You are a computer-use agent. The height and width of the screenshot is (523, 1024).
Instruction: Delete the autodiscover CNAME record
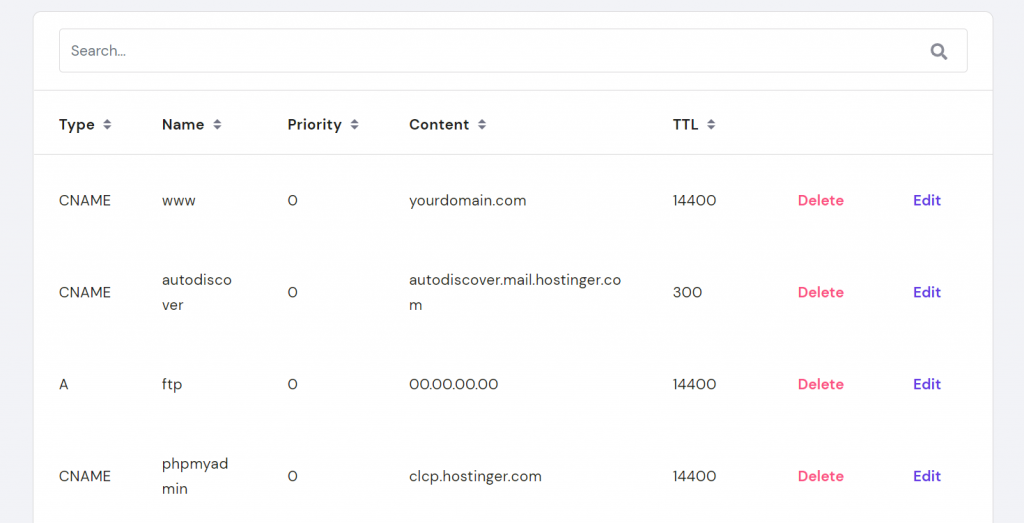click(820, 293)
